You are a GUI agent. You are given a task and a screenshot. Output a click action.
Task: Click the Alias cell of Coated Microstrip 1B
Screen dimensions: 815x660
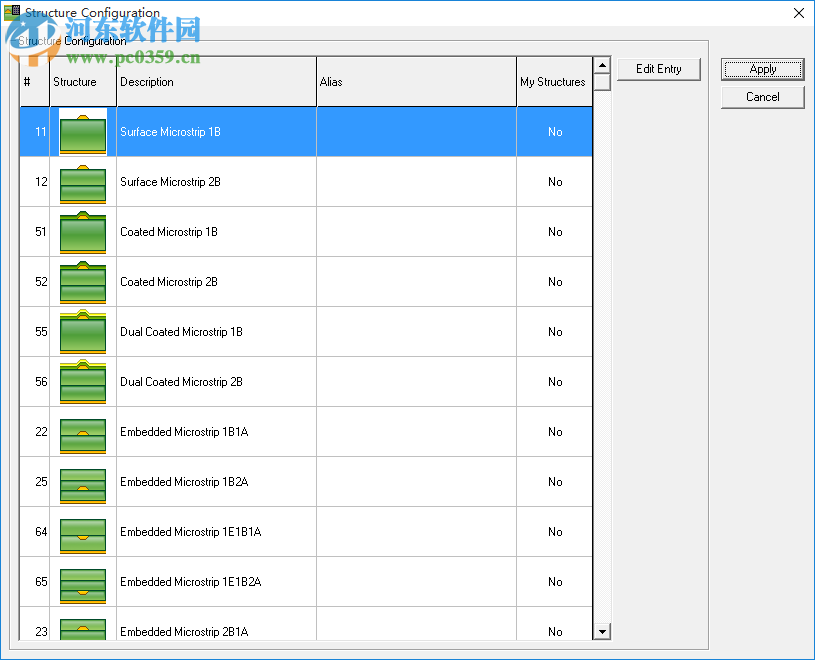click(416, 232)
